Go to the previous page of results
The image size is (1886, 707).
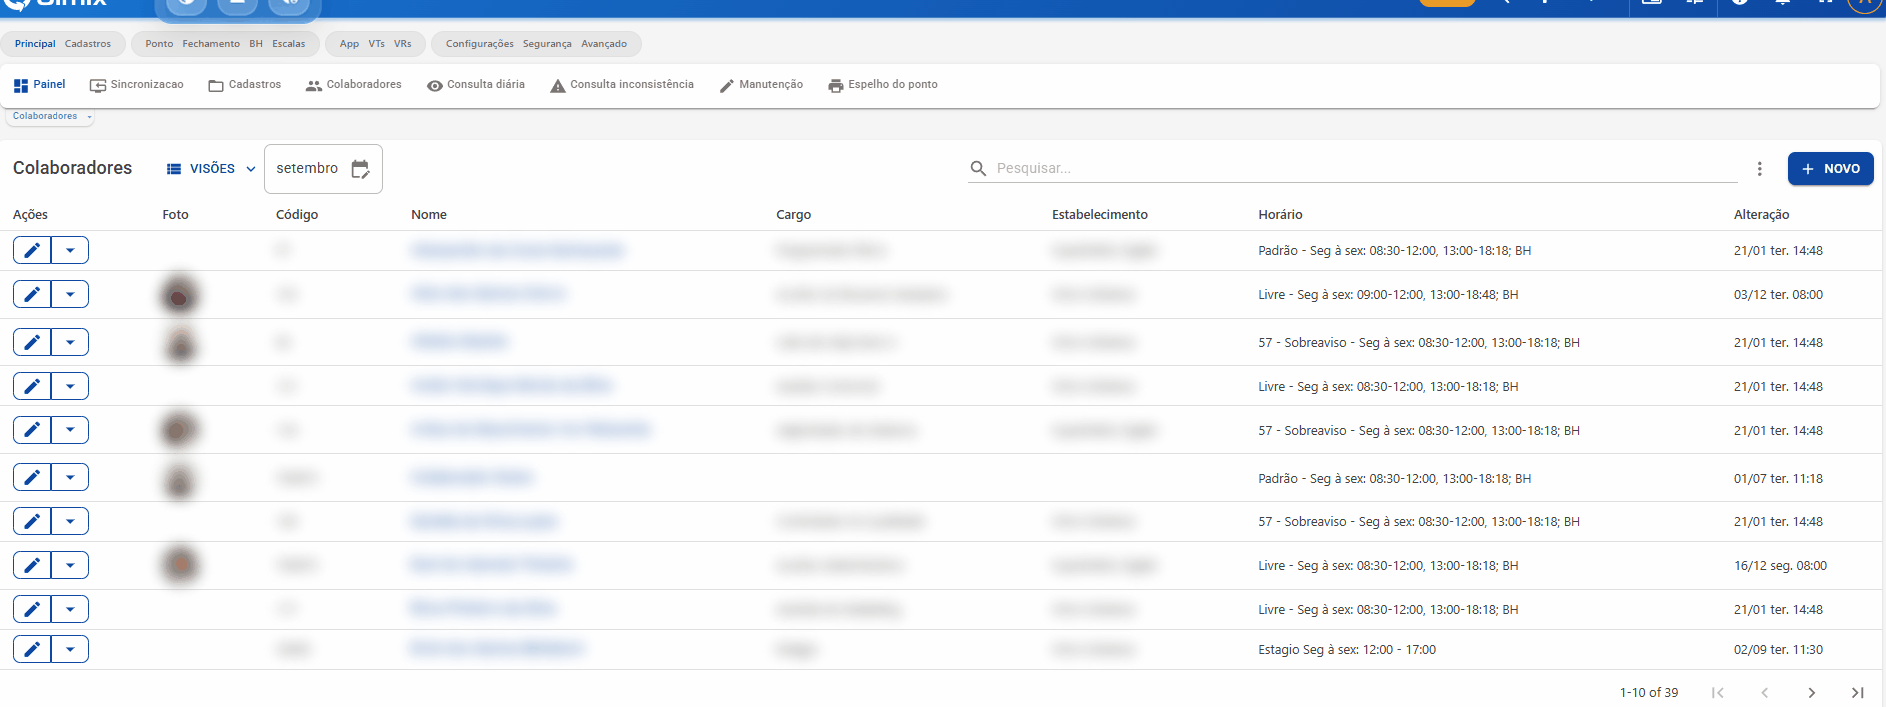click(x=1765, y=692)
